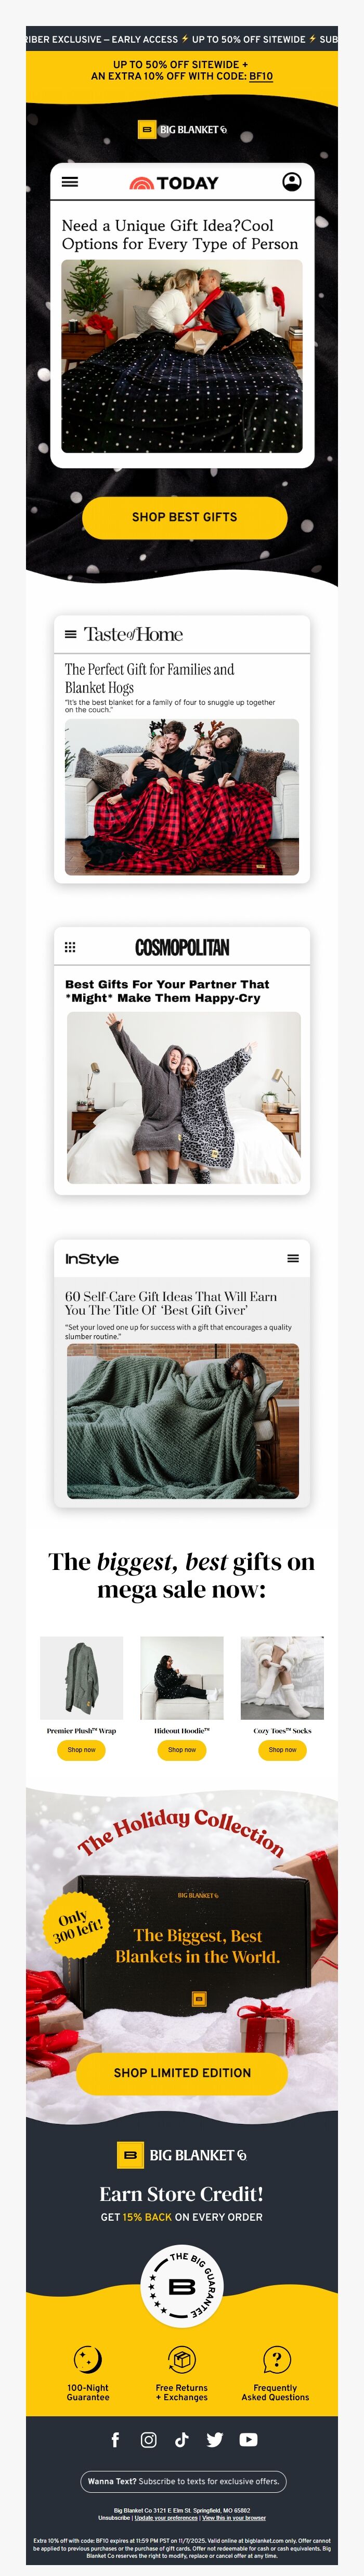Click the Big Blanket Co logo at top

[182, 129]
